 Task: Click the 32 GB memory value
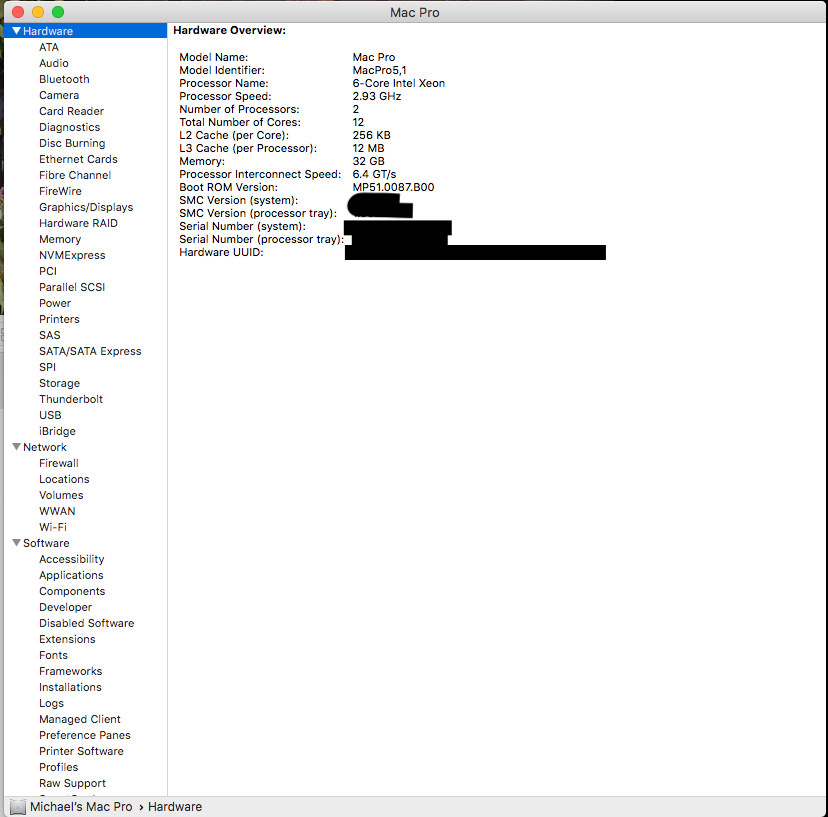368,161
